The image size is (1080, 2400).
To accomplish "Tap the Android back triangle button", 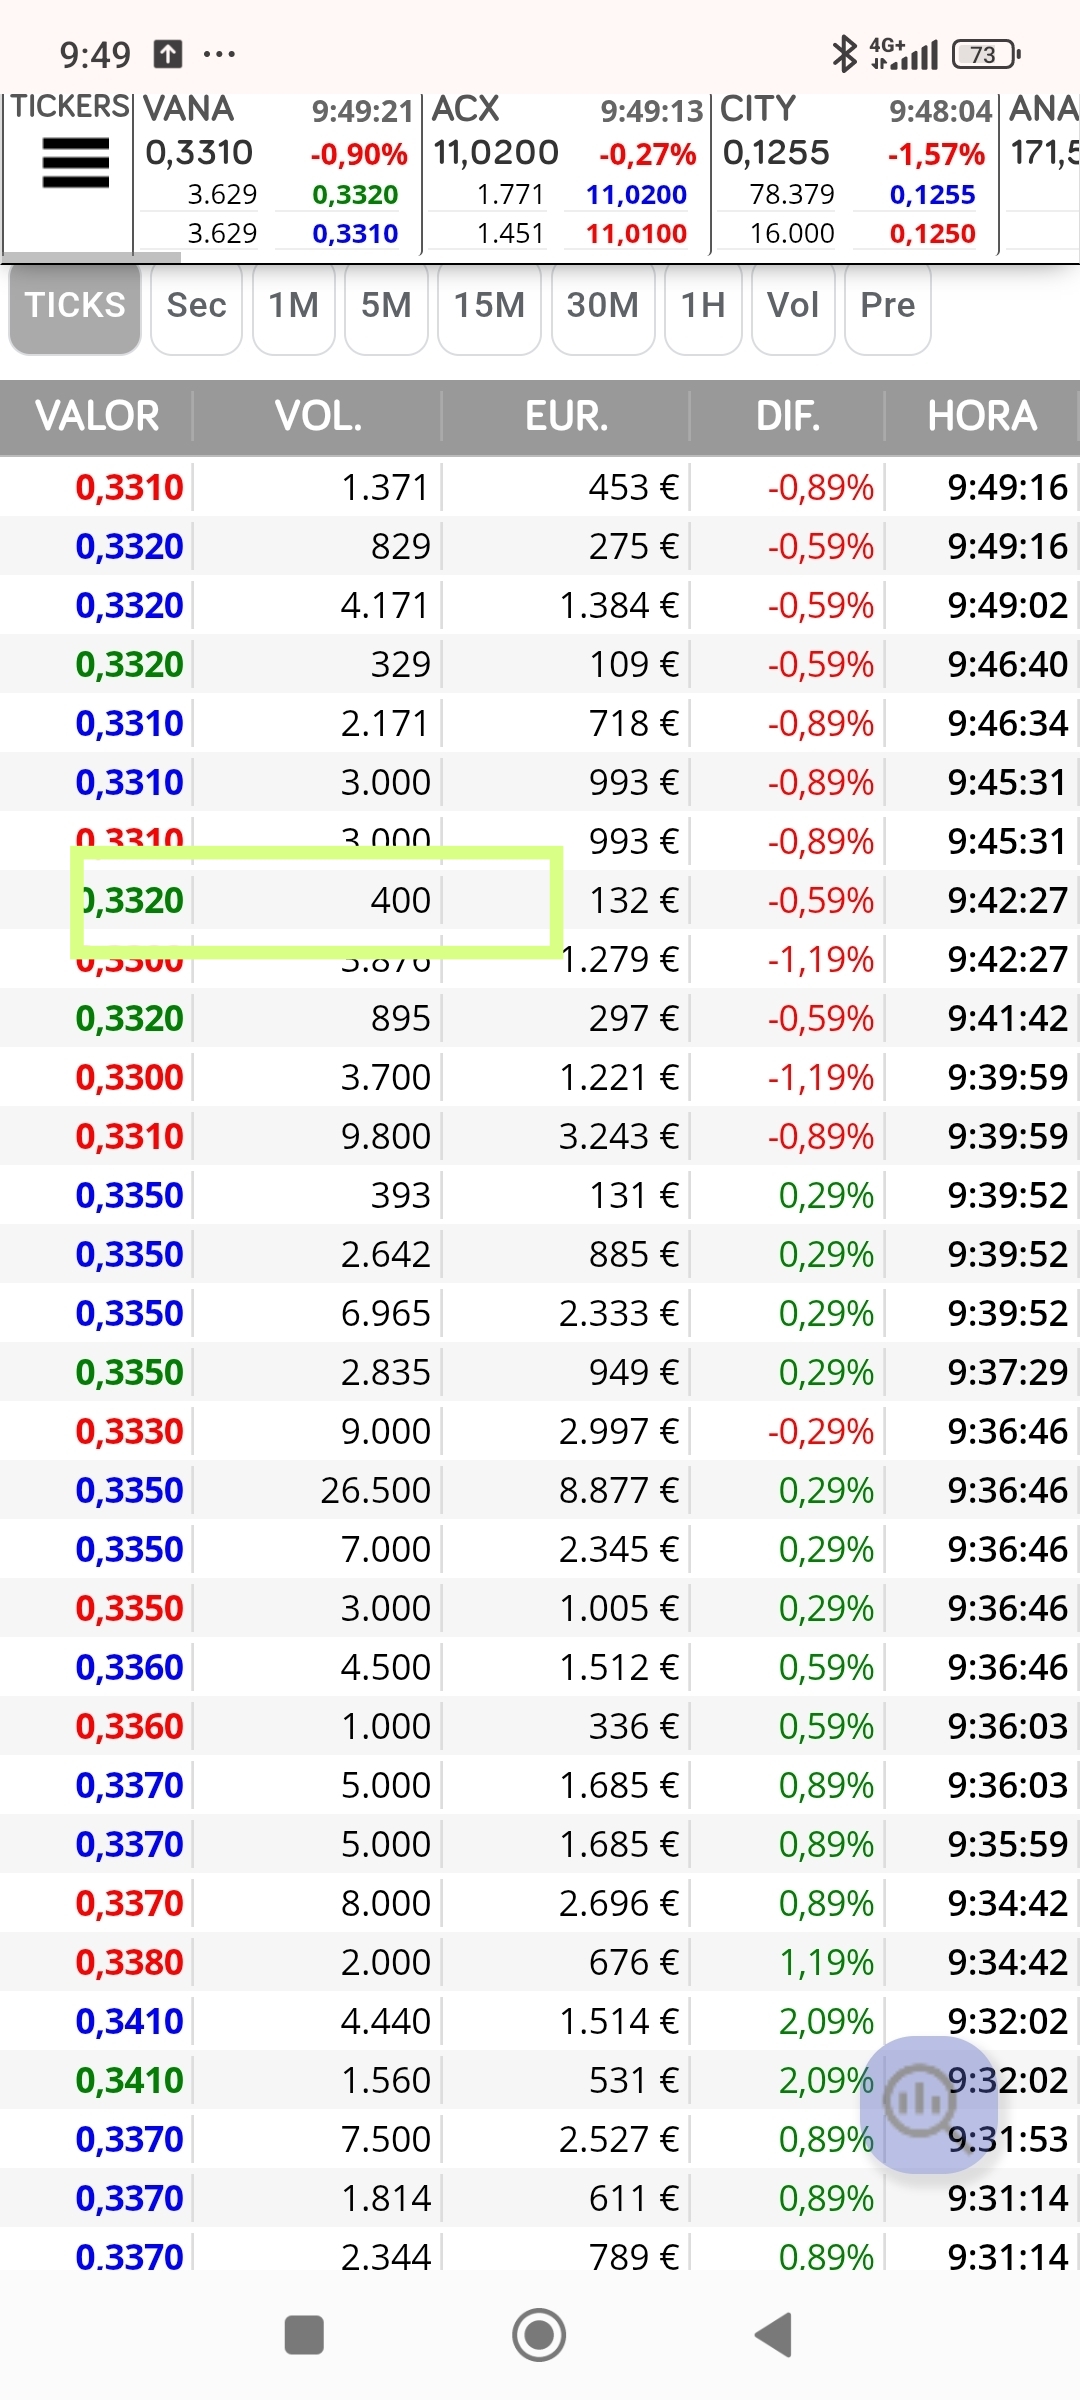I will (x=773, y=2336).
